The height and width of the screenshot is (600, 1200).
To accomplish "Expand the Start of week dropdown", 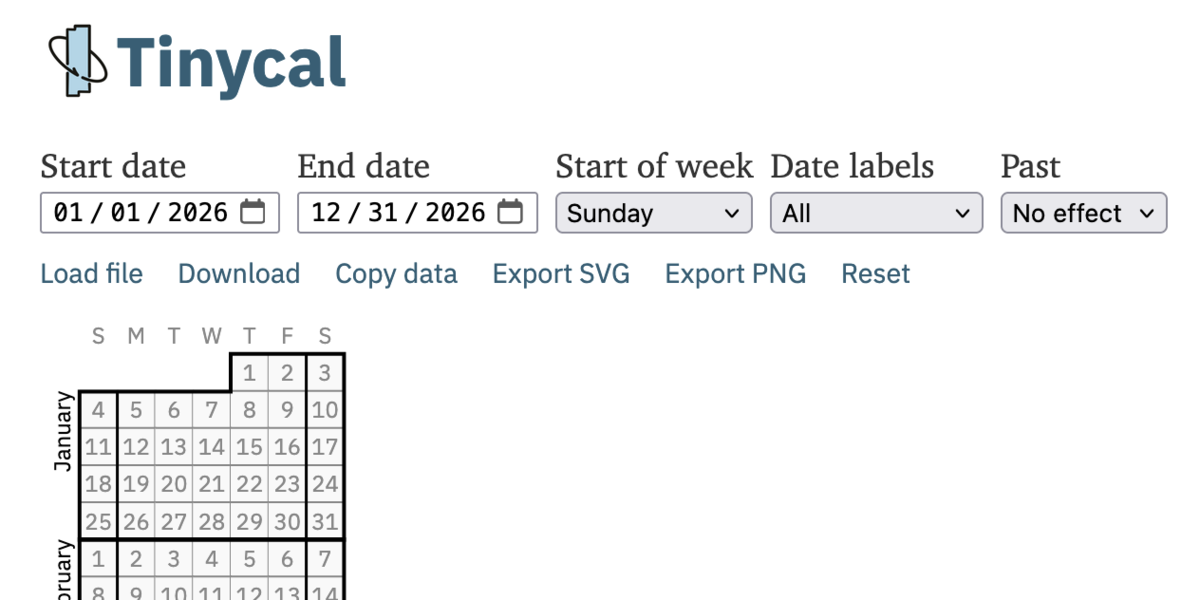I will (x=653, y=213).
